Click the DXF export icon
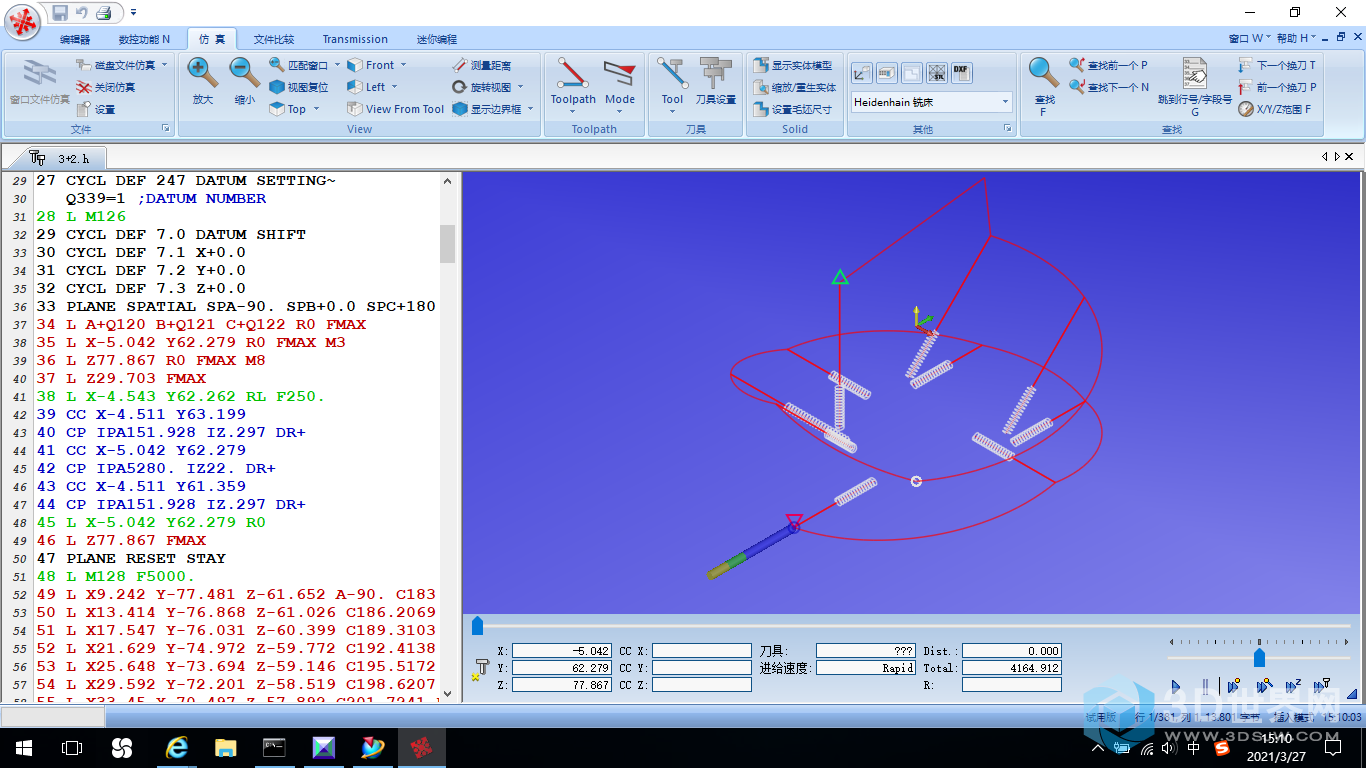Viewport: 1366px width, 768px height. point(961,73)
